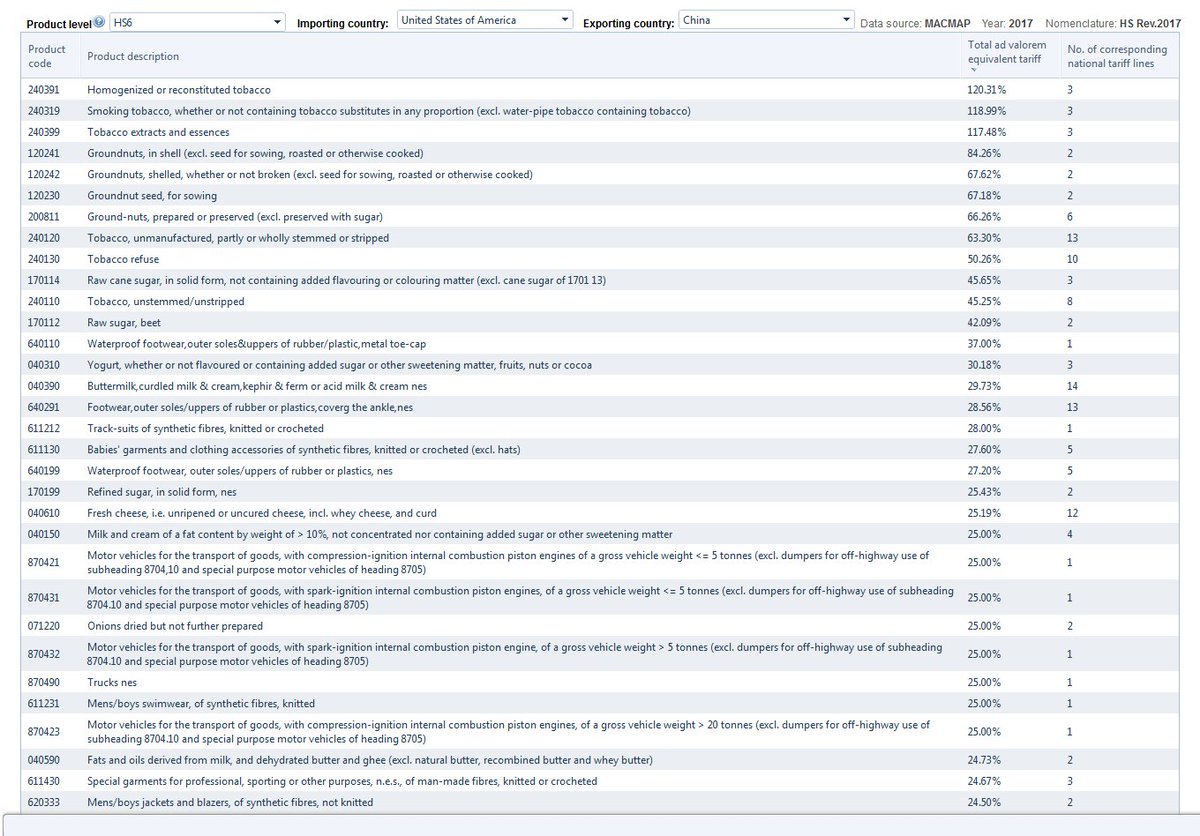Screen dimensions: 1200x836
Task: Select 'Homogenized or reconstituted tobacco' description
Action: click(179, 90)
